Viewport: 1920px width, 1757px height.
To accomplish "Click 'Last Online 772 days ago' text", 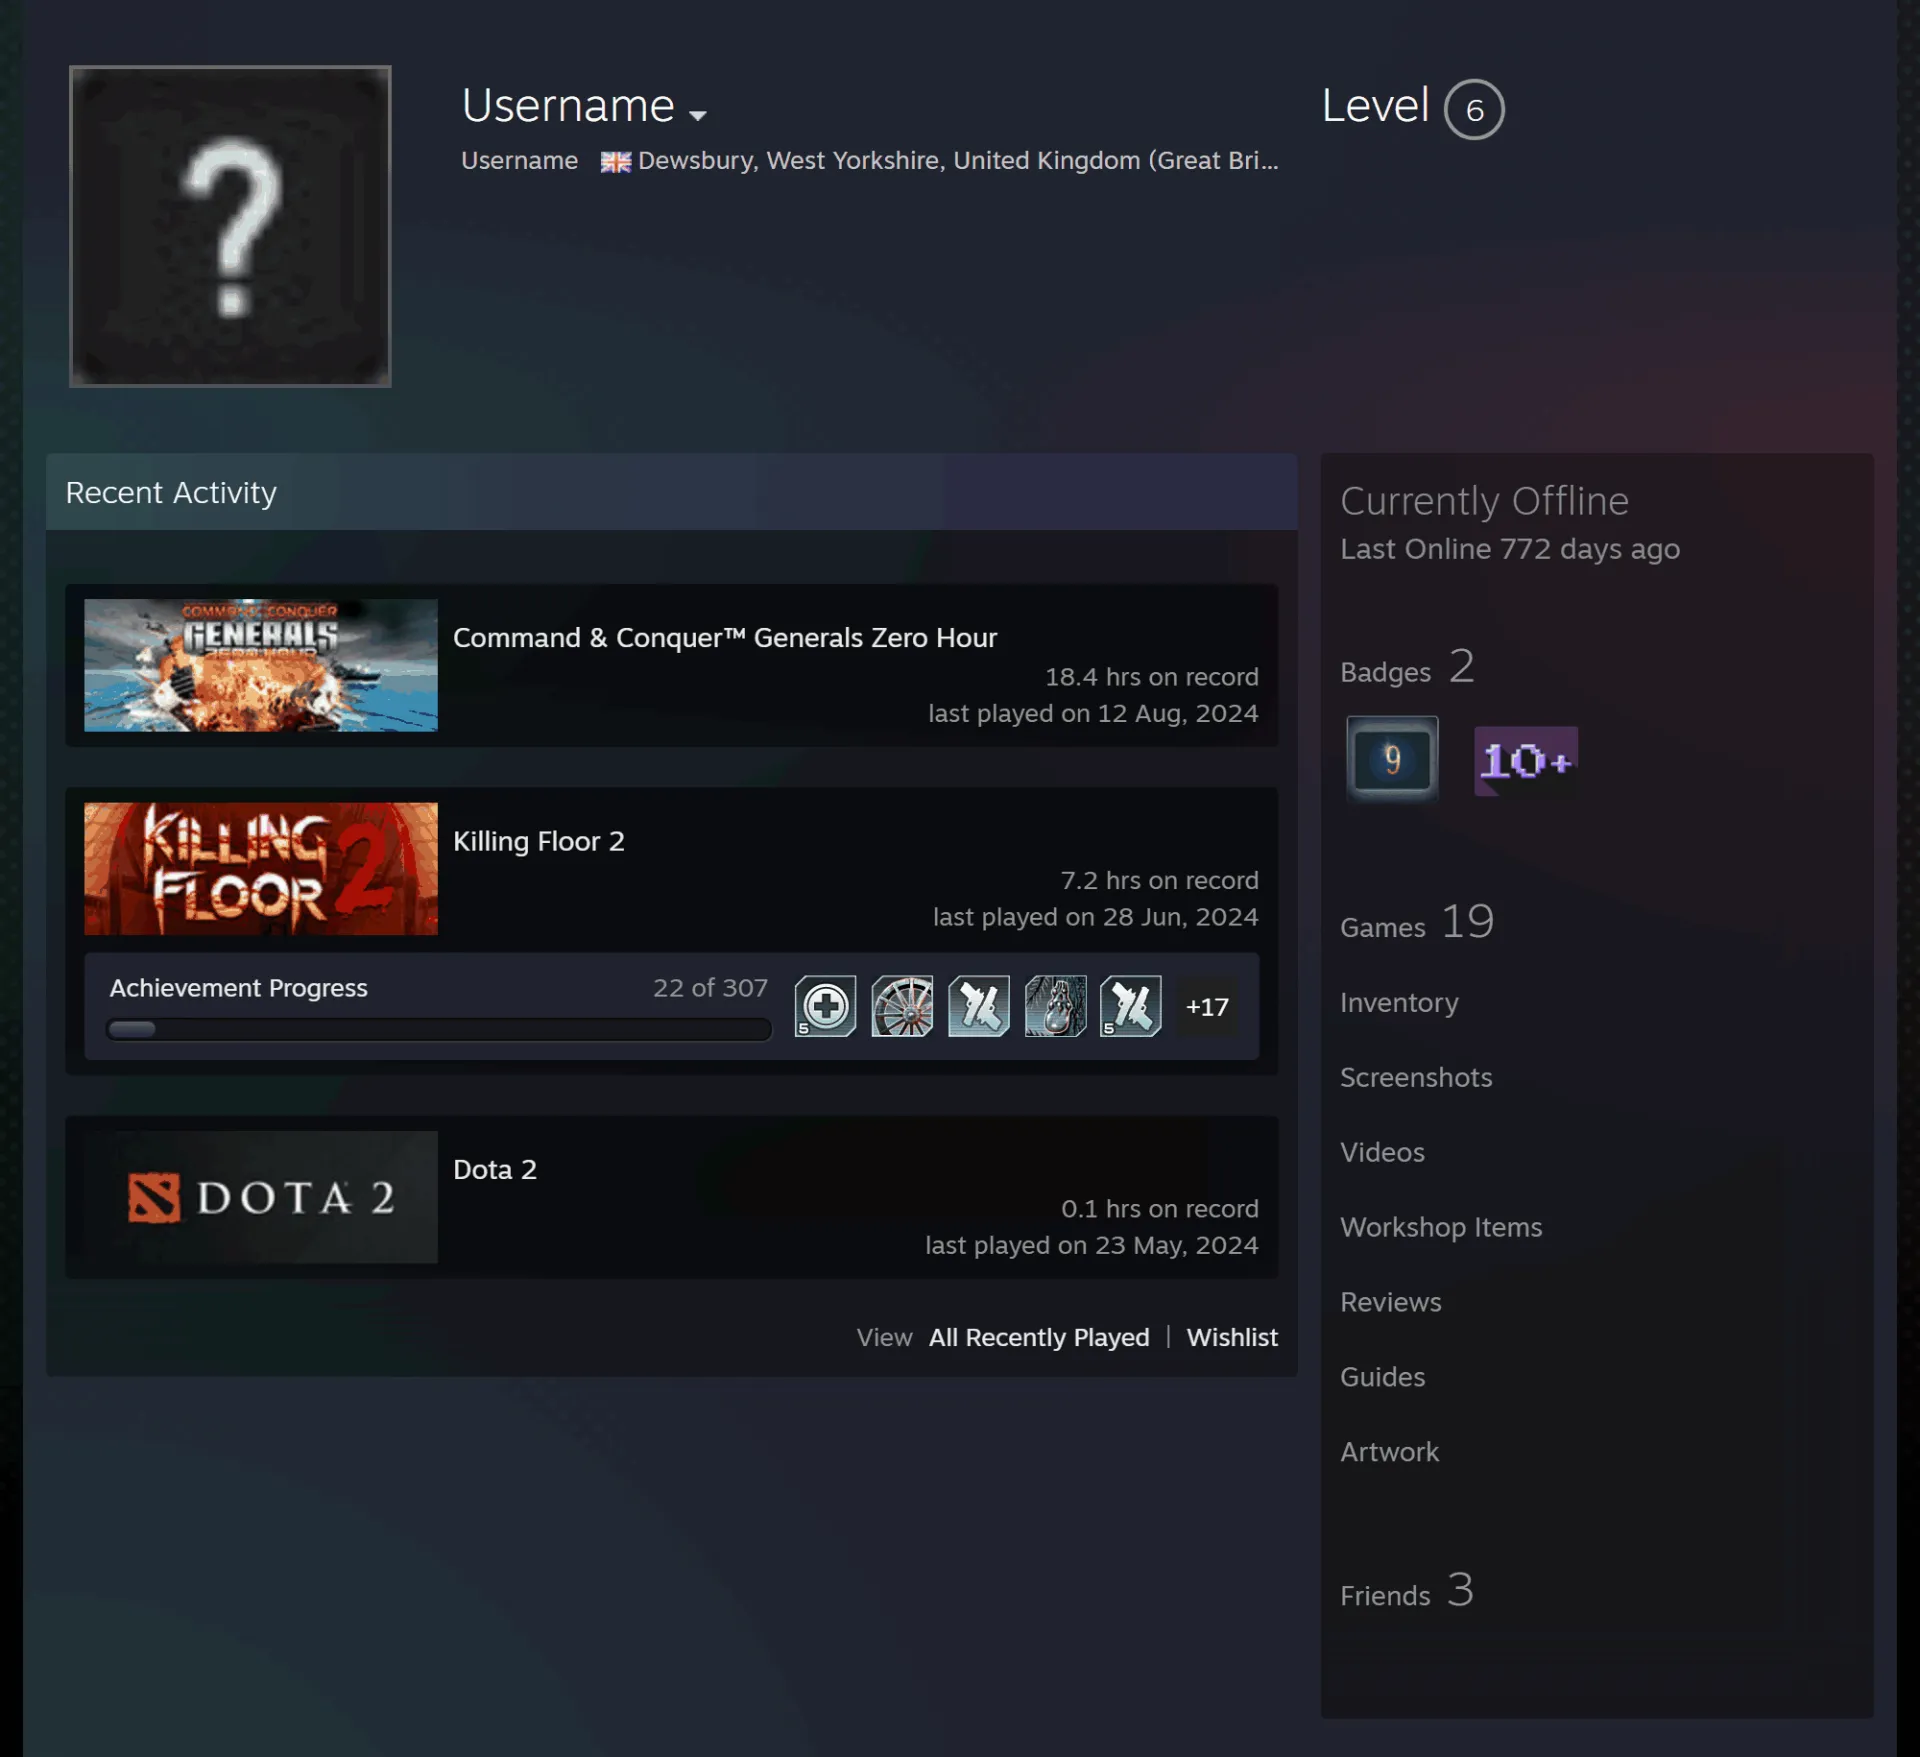I will click(x=1510, y=549).
